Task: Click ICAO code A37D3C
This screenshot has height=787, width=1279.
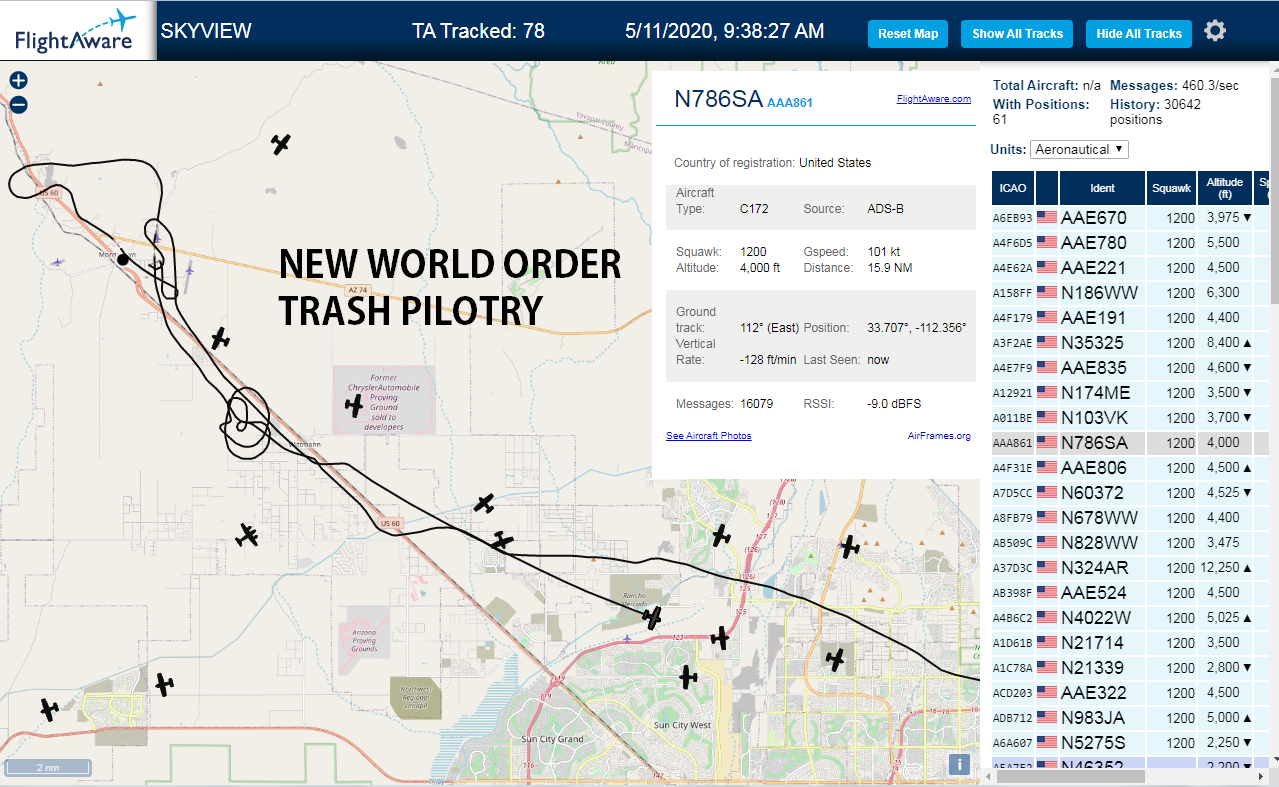Action: [x=1012, y=568]
